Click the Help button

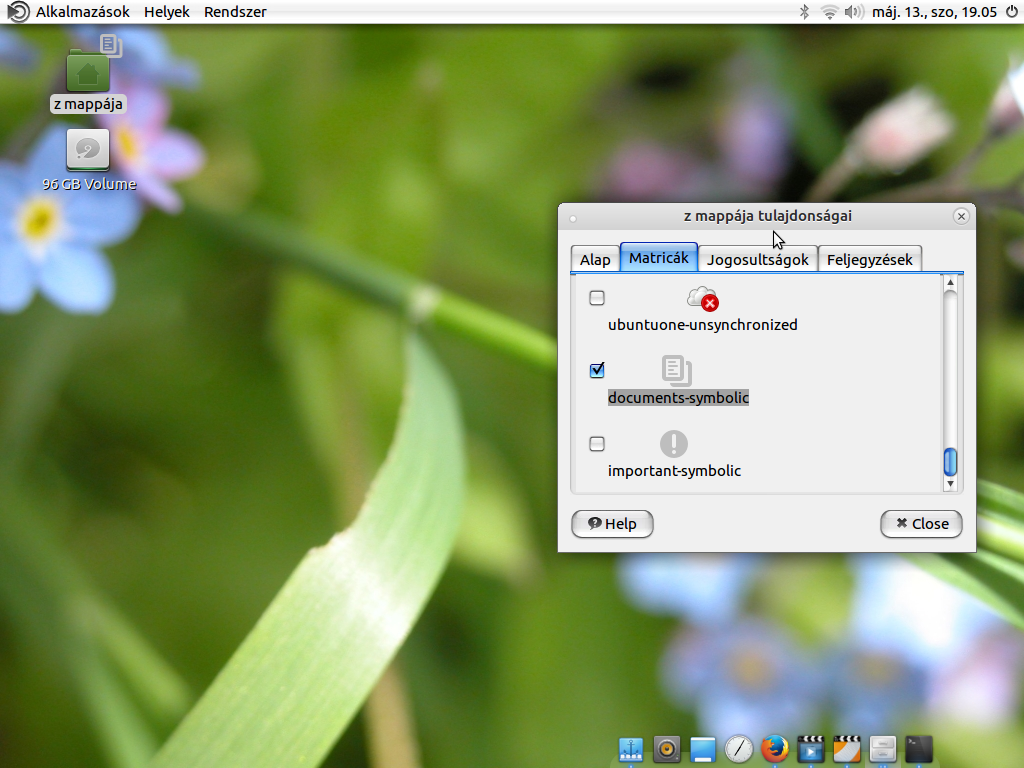tap(612, 524)
